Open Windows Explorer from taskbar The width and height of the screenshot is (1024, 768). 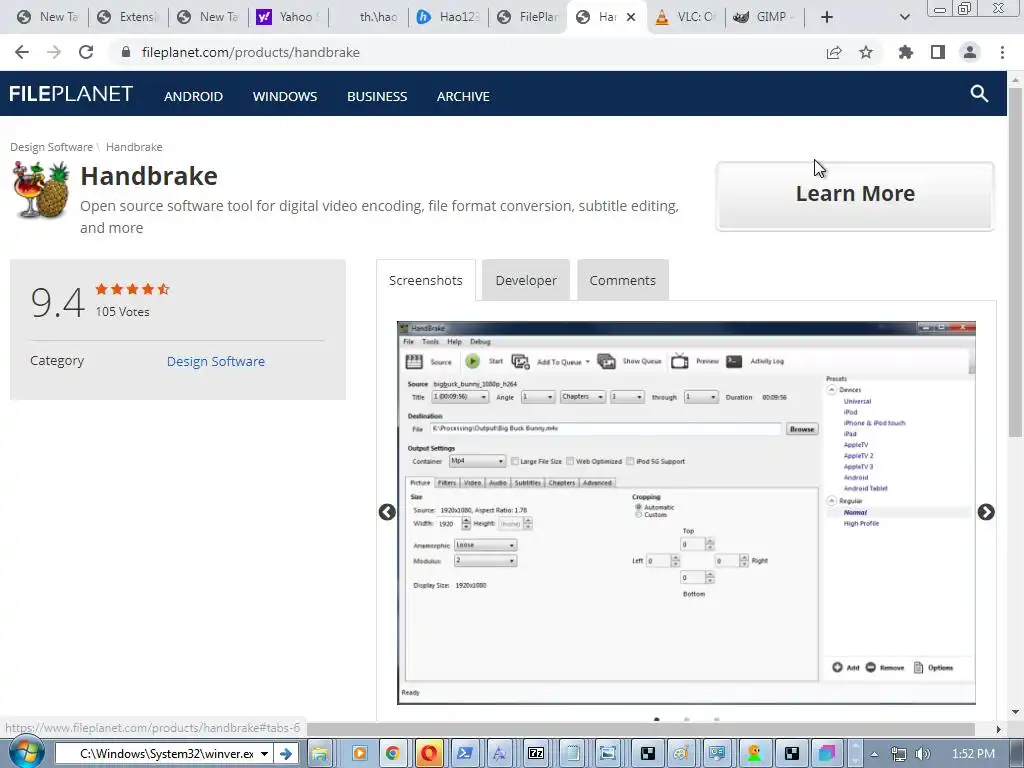click(320, 754)
